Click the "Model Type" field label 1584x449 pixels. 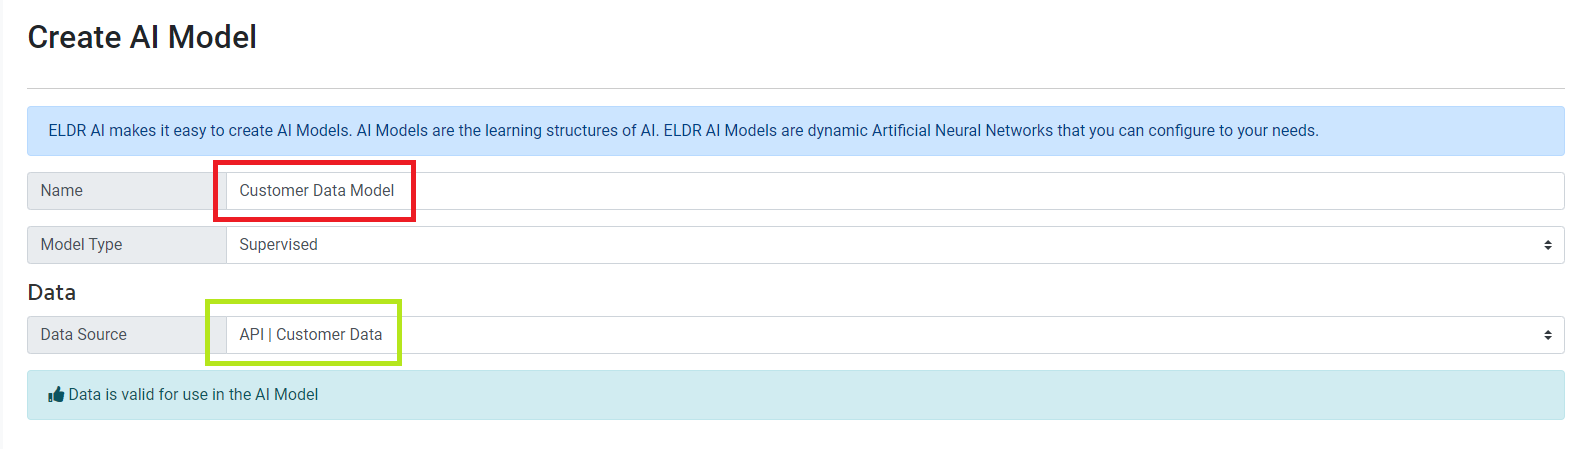[x=81, y=245]
